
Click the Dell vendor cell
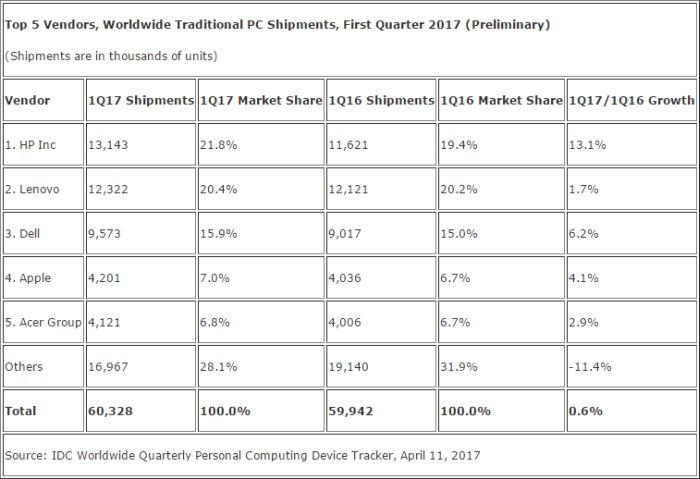click(x=43, y=233)
